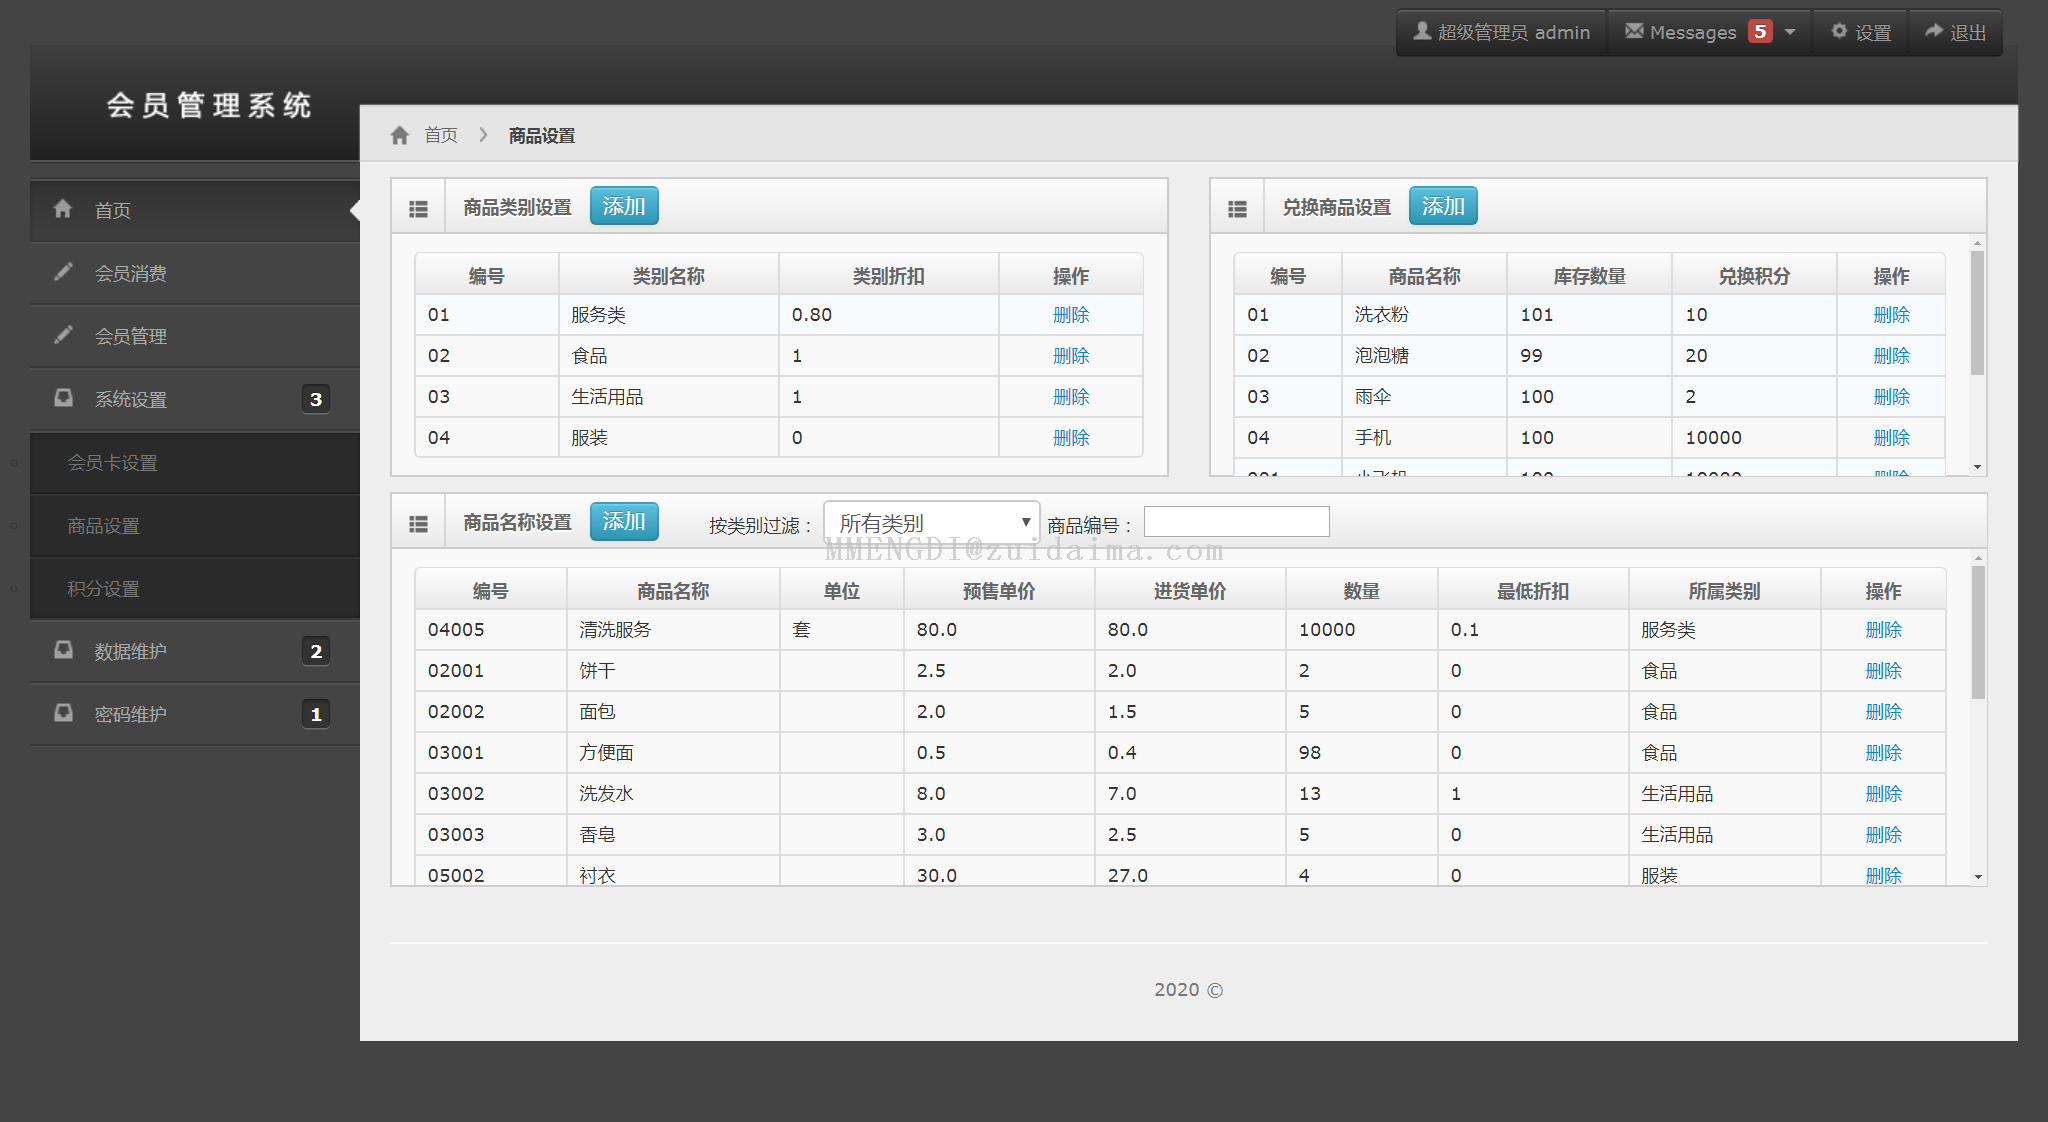Screen dimensions: 2048x1122
Task: Click the 设置 button in top bar
Action: [x=1860, y=32]
